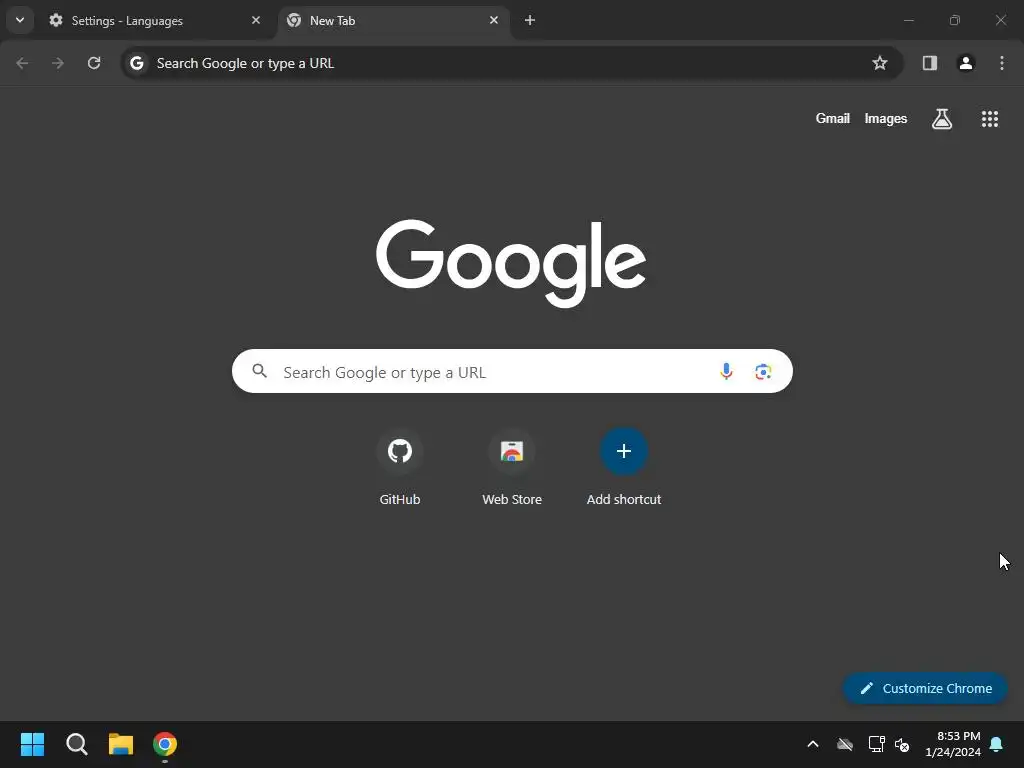1024x768 pixels.
Task: Focus the address bar URL field
Action: (x=511, y=63)
